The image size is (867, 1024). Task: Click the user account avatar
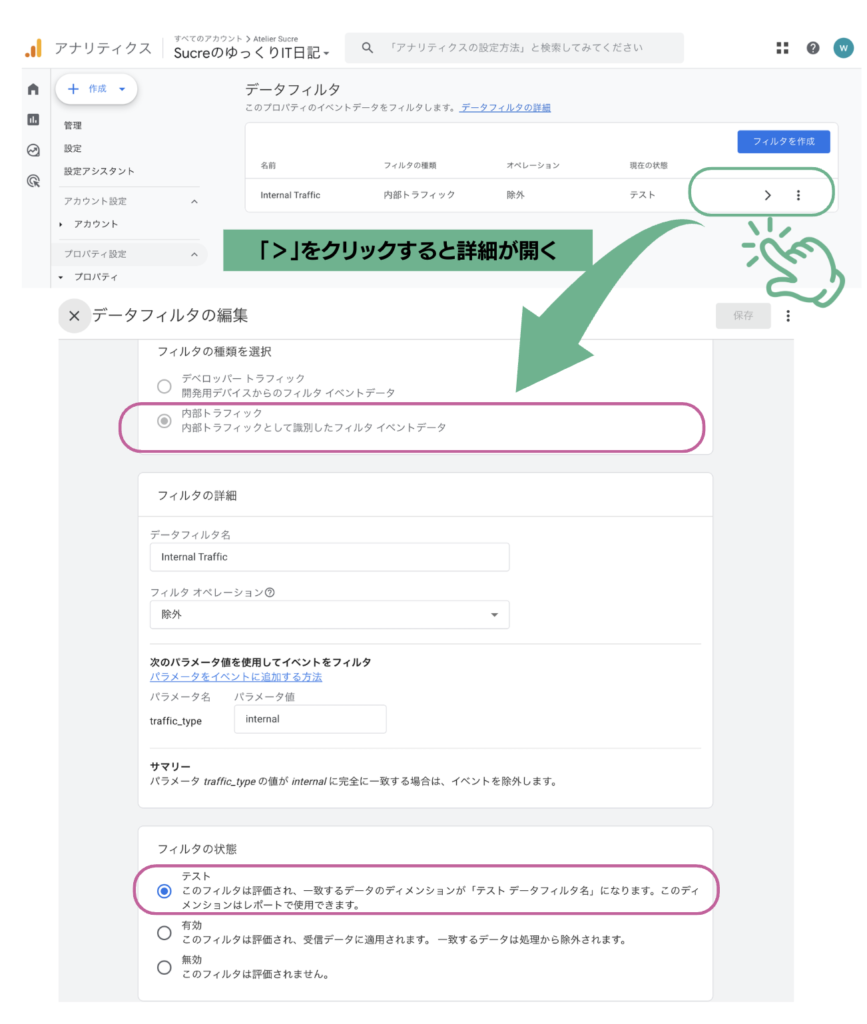tap(843, 48)
